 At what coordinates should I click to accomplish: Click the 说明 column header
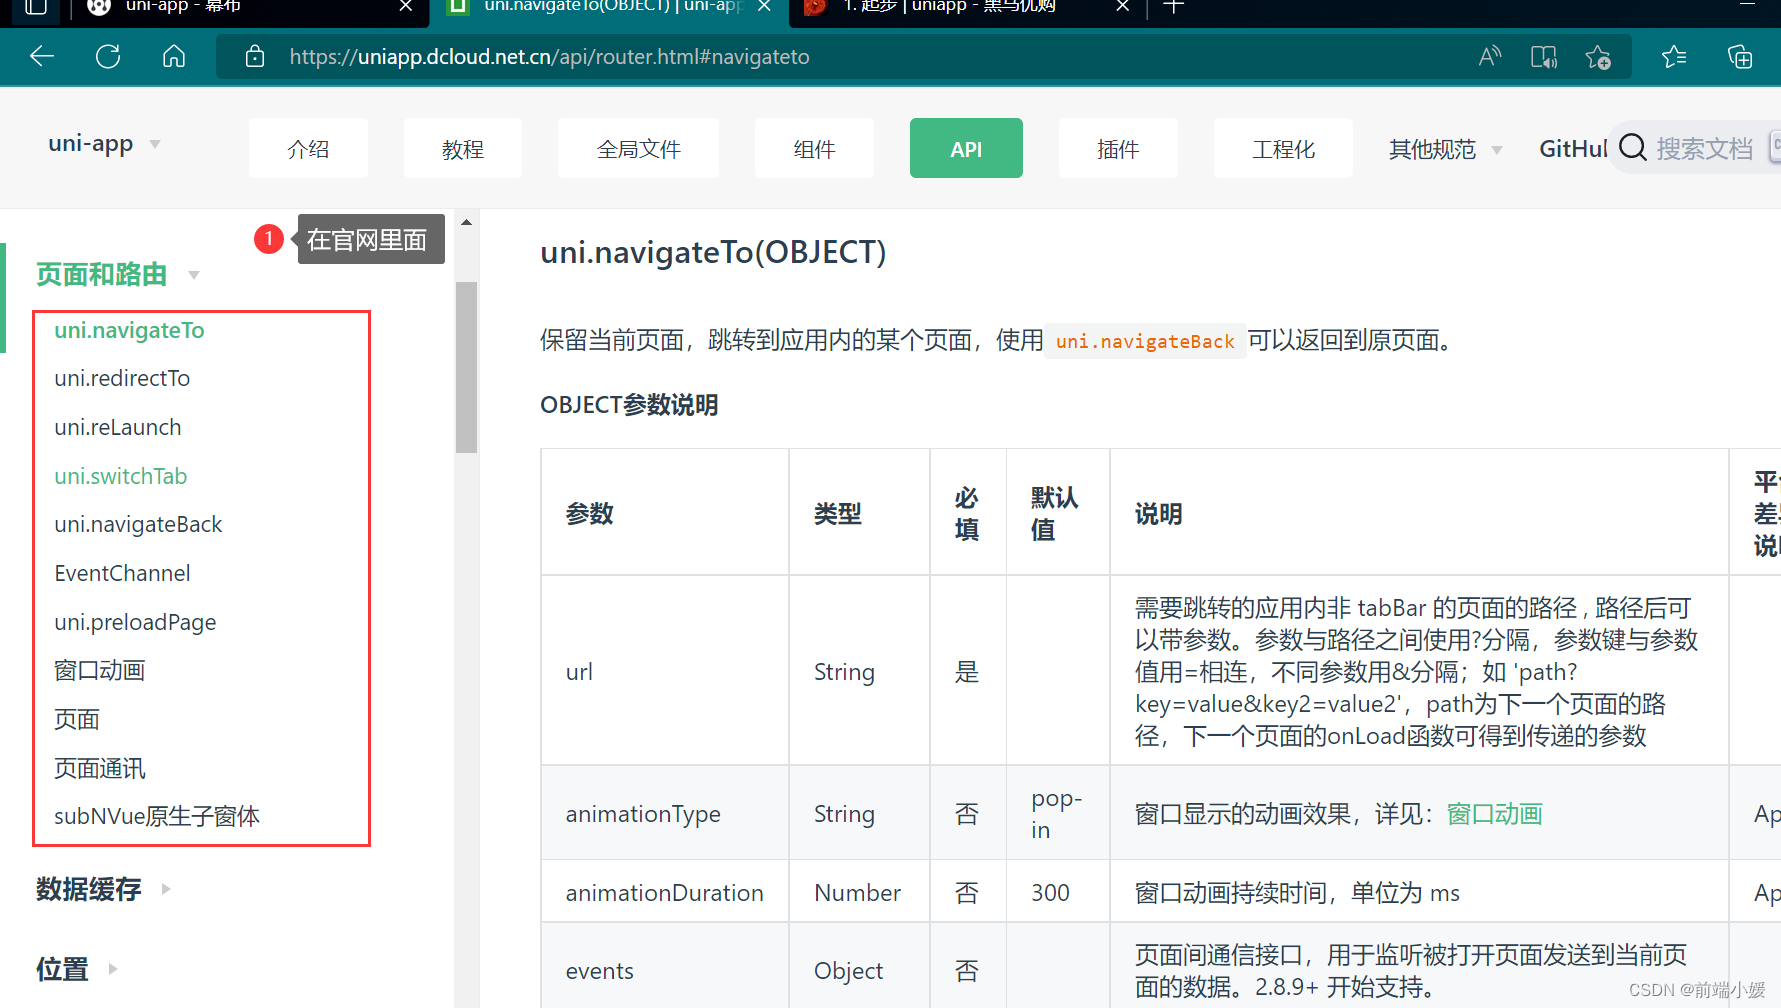click(x=1419, y=513)
